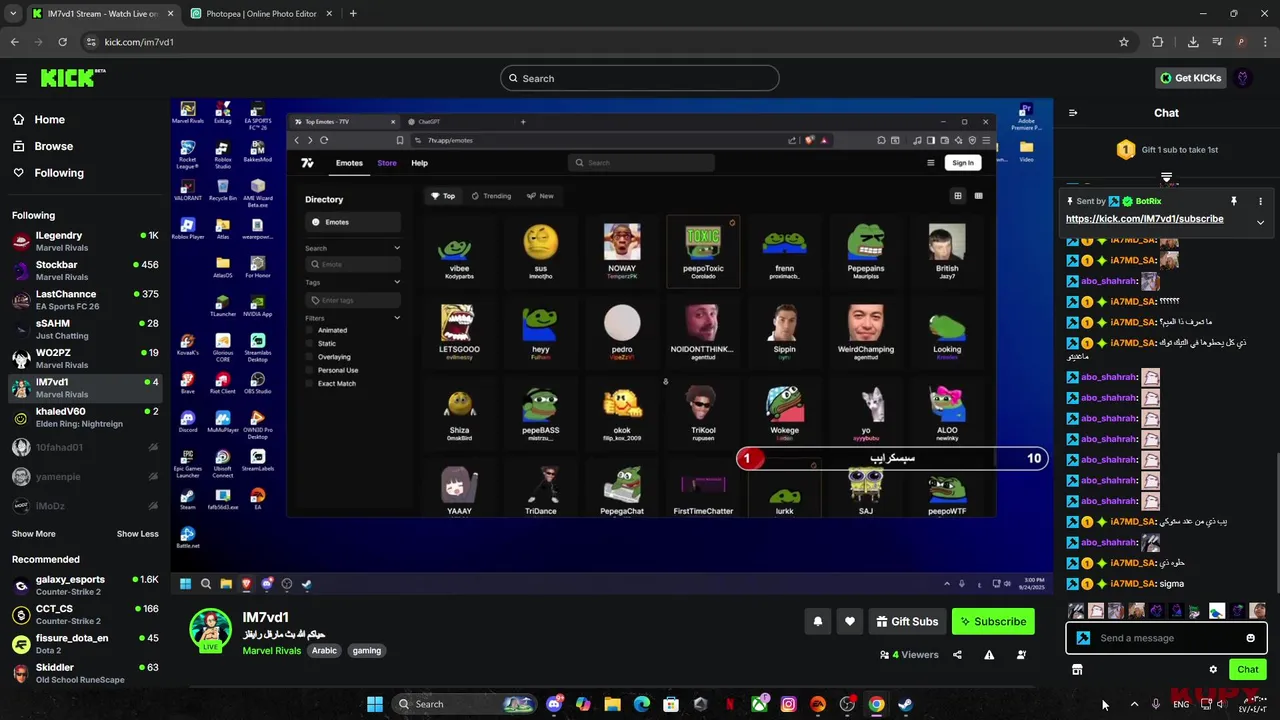Click the Arabic tag

(x=324, y=650)
